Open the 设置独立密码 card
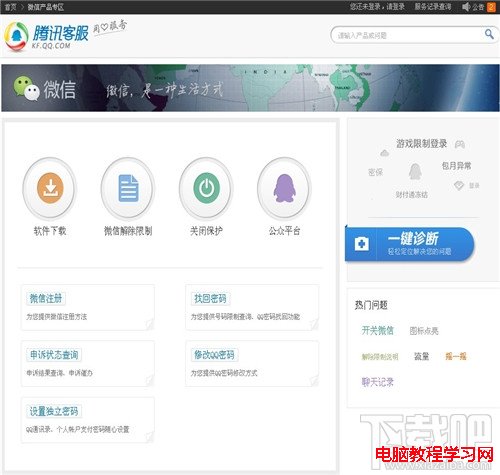 (x=88, y=420)
